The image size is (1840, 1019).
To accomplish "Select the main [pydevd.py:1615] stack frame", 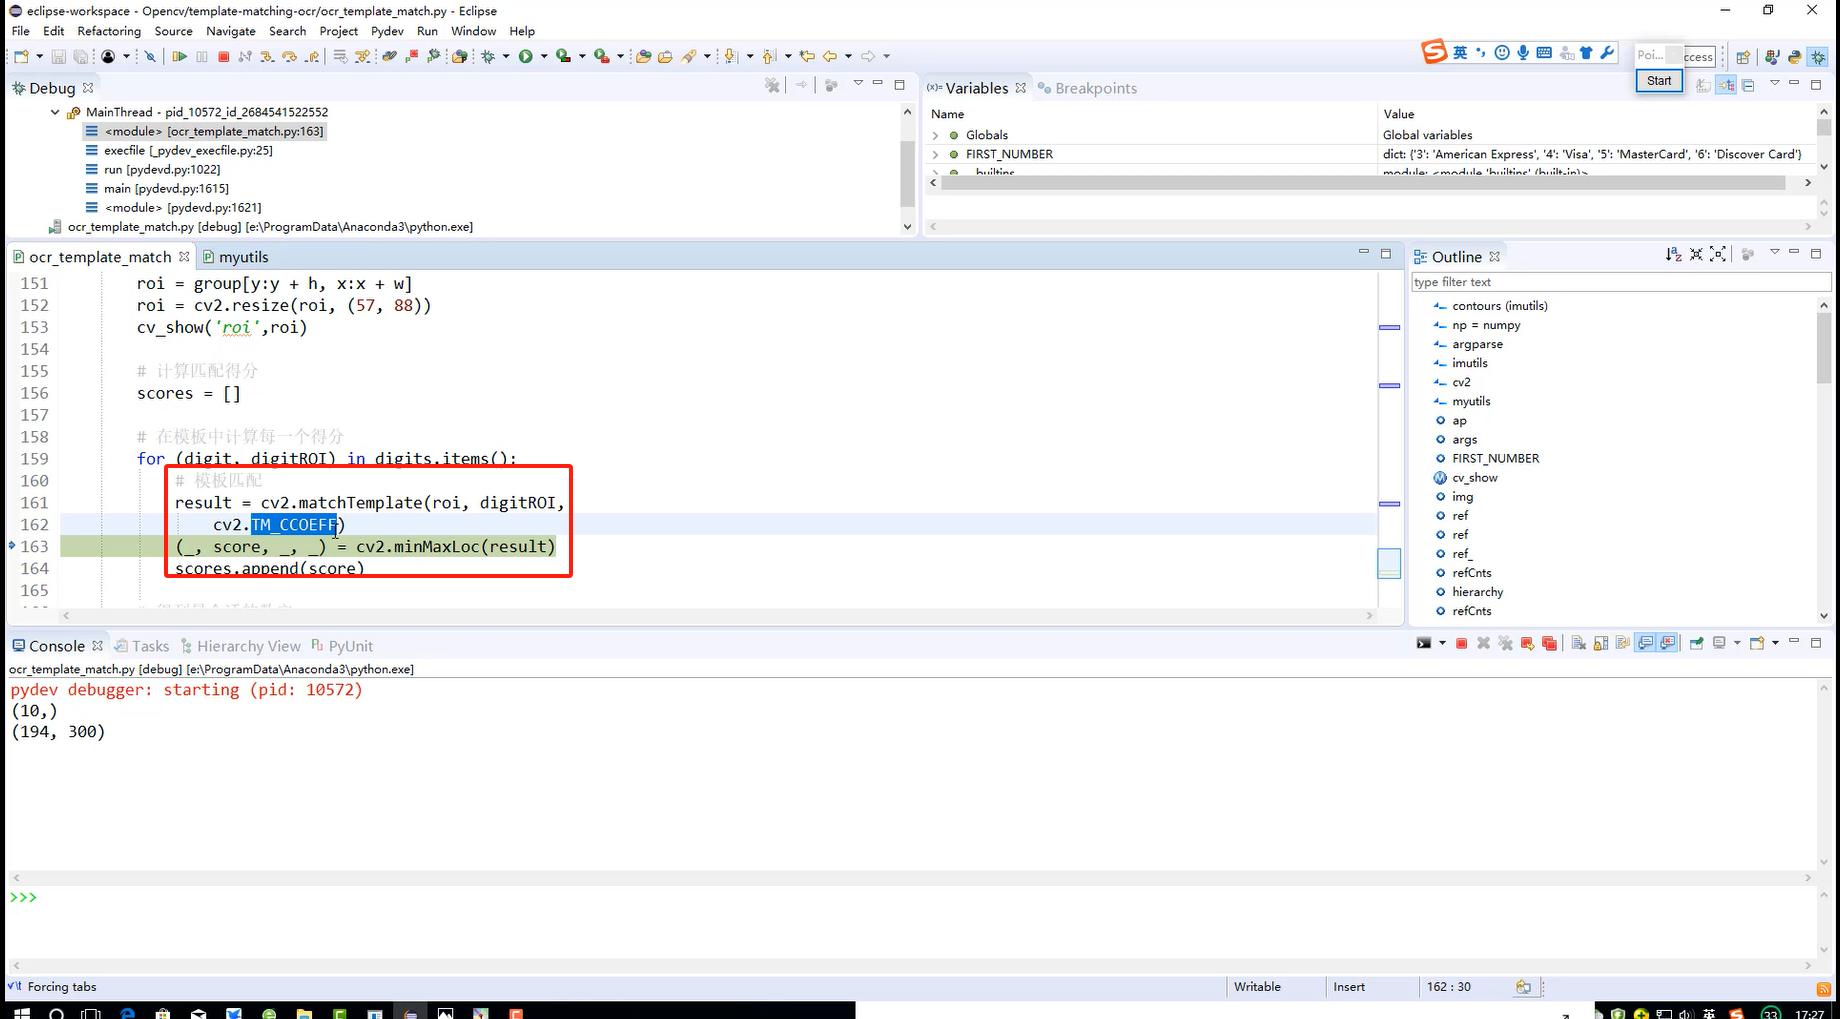I will (x=166, y=188).
